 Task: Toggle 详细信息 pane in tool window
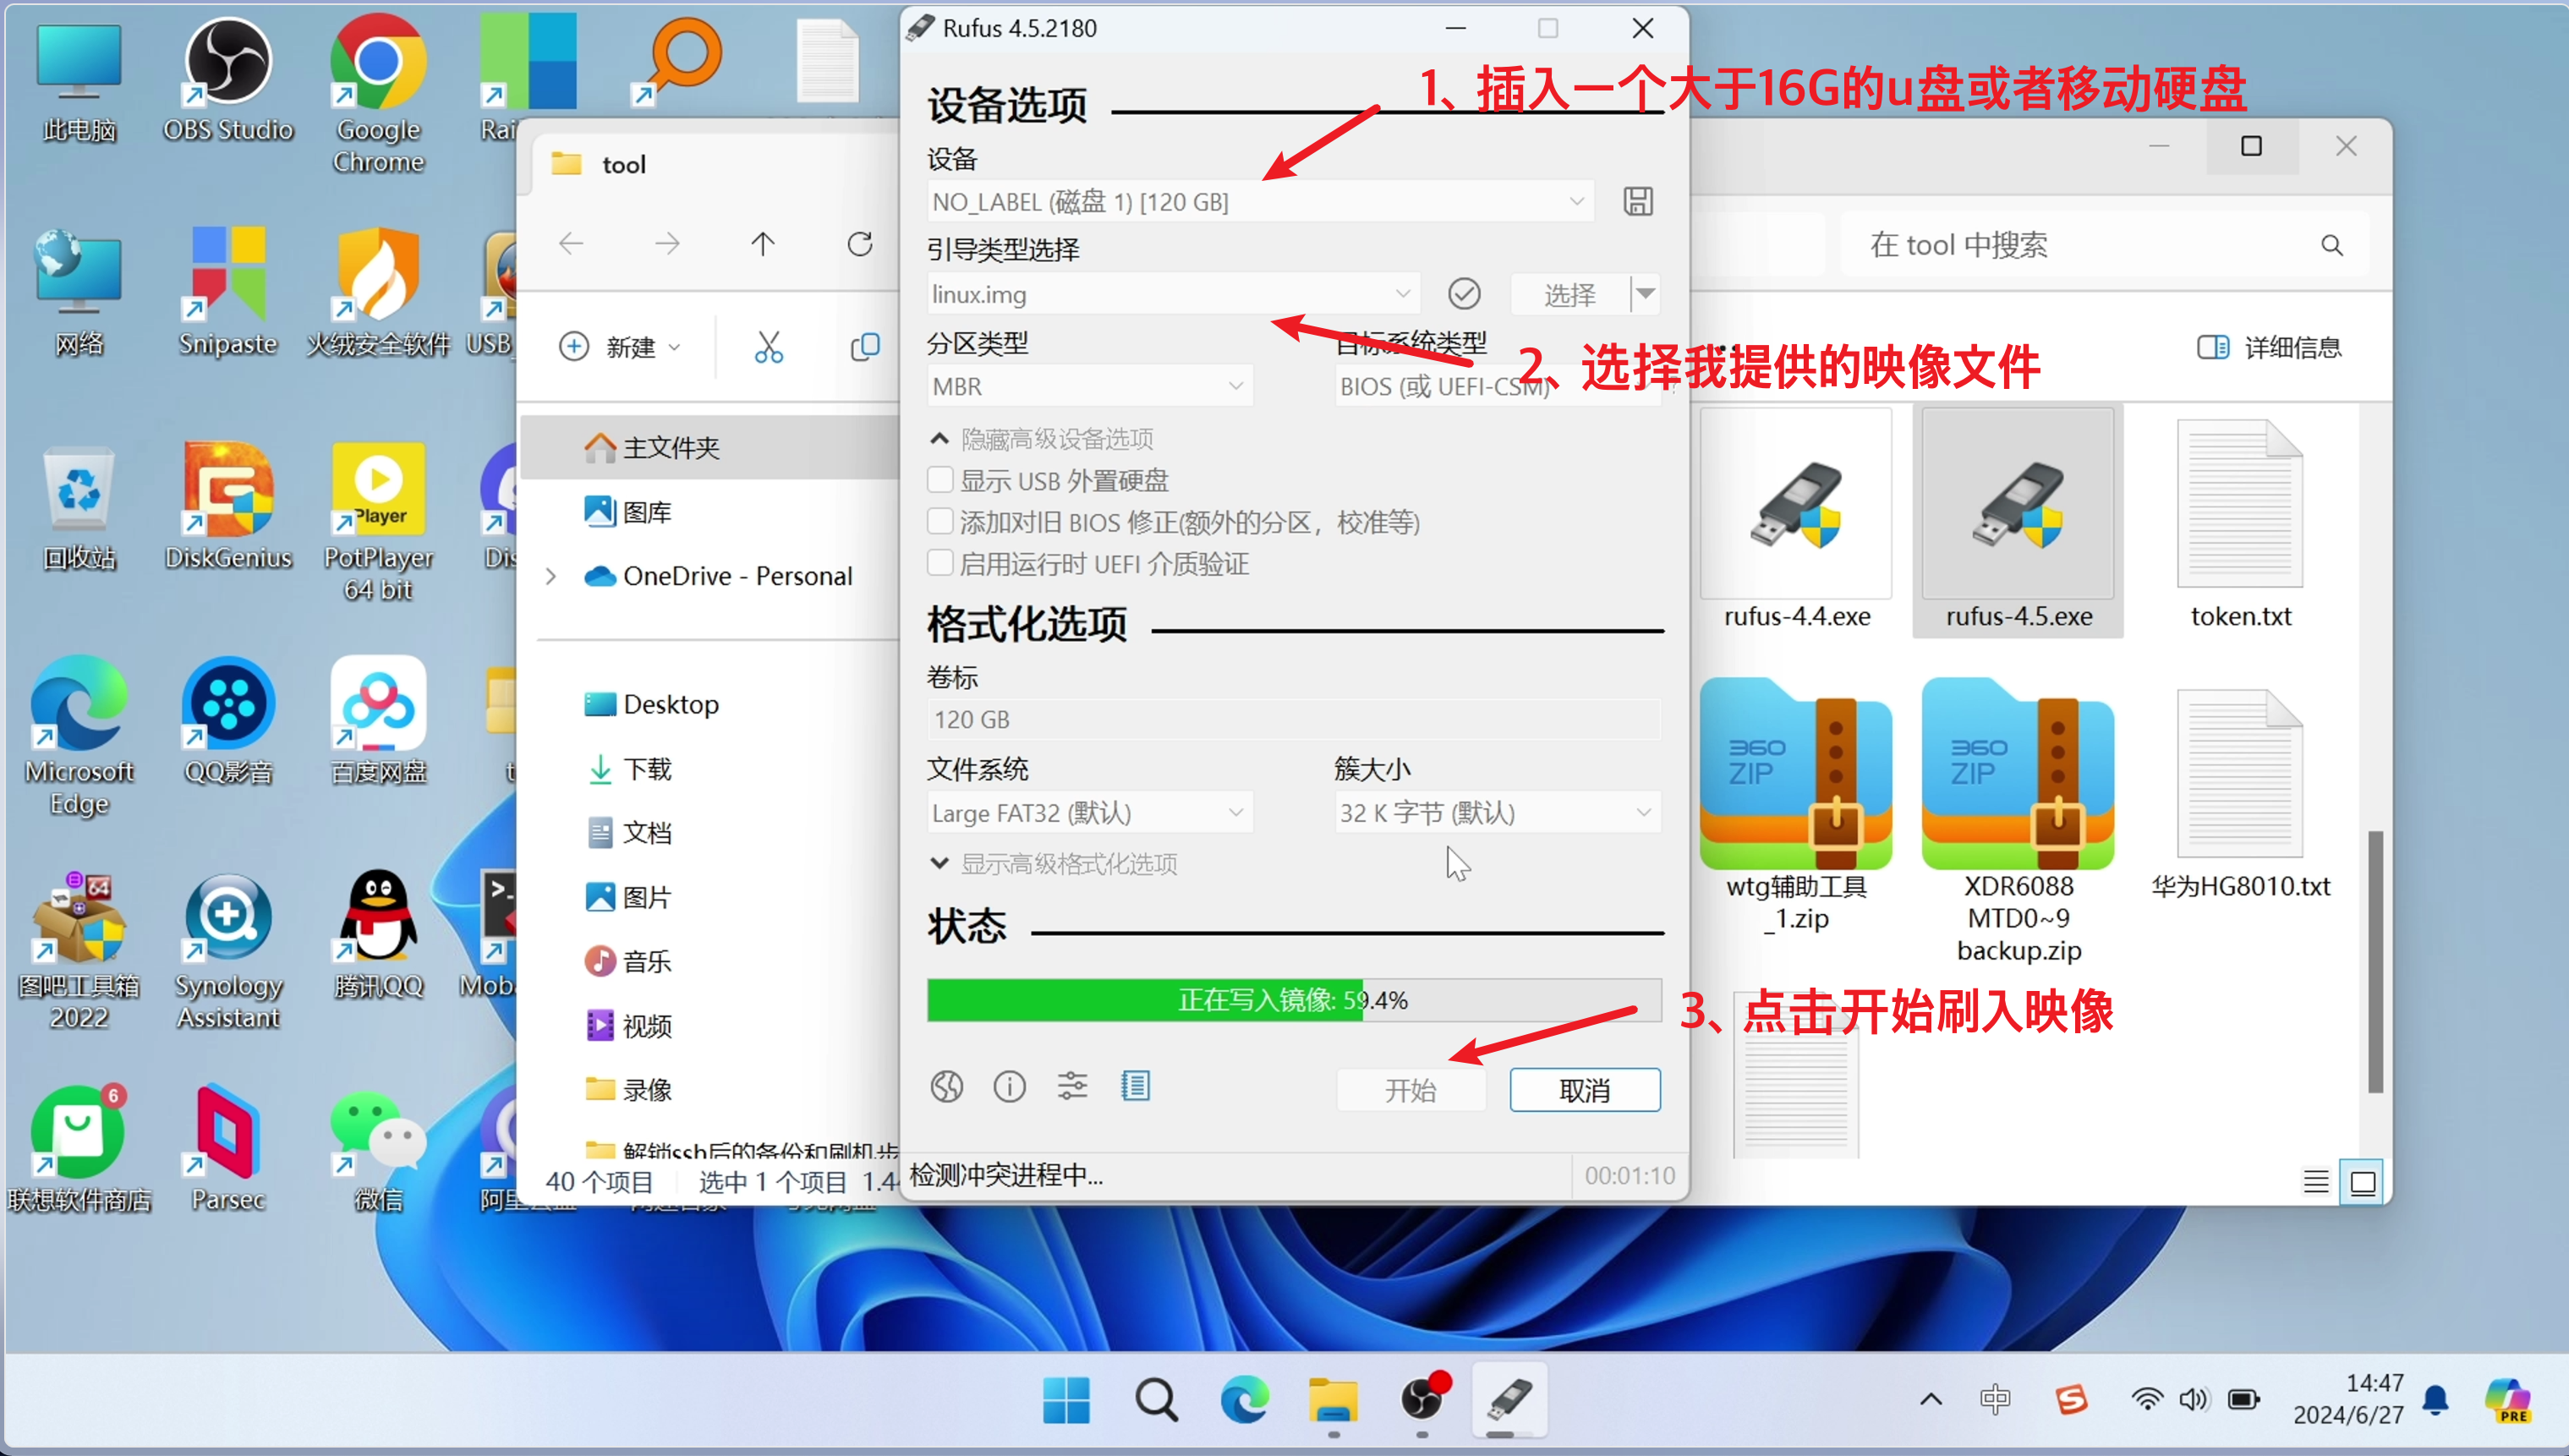coord(2269,347)
